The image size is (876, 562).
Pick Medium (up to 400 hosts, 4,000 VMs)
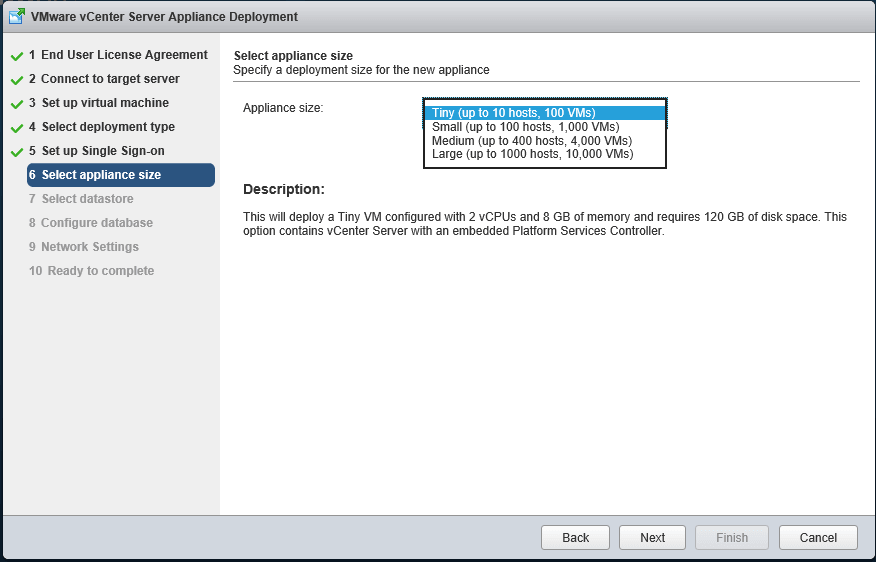click(x=545, y=141)
